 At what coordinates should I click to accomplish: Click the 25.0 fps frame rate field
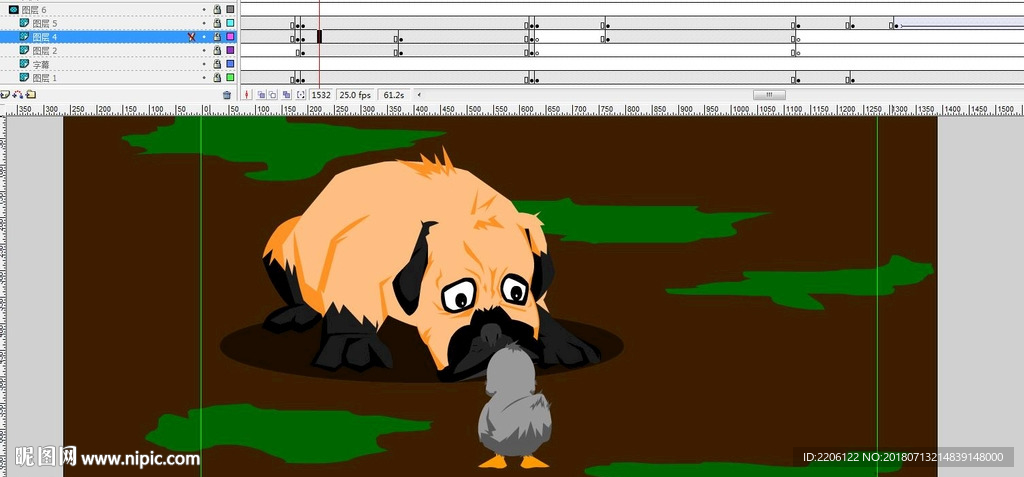pyautogui.click(x=355, y=95)
